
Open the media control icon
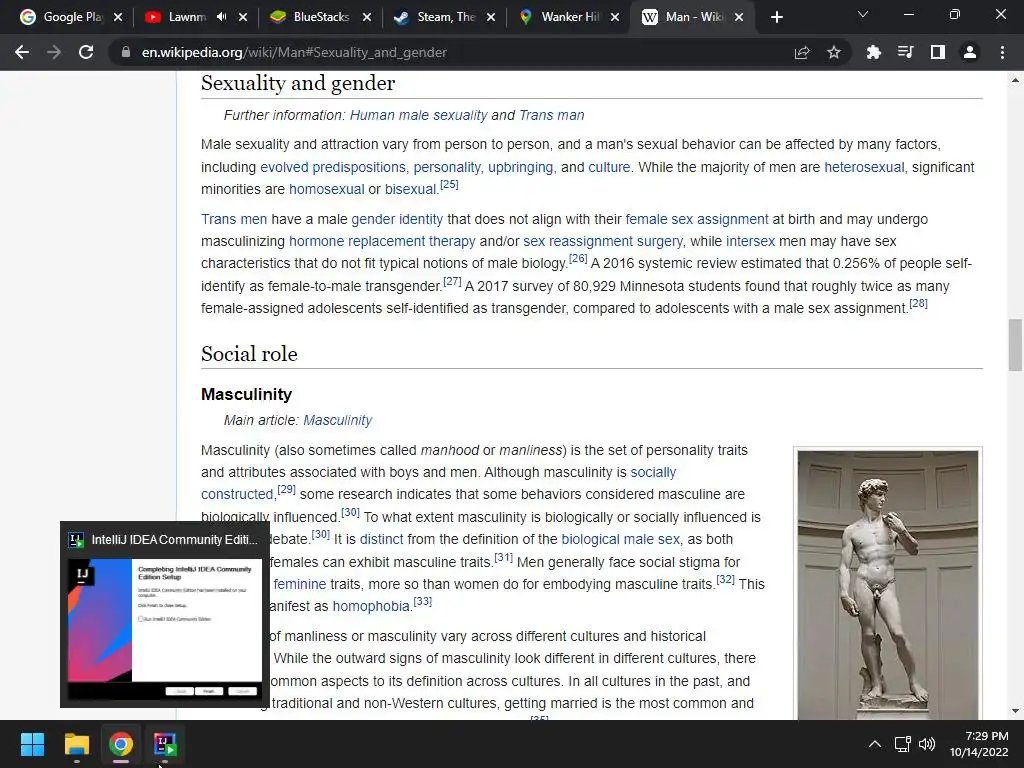click(905, 52)
